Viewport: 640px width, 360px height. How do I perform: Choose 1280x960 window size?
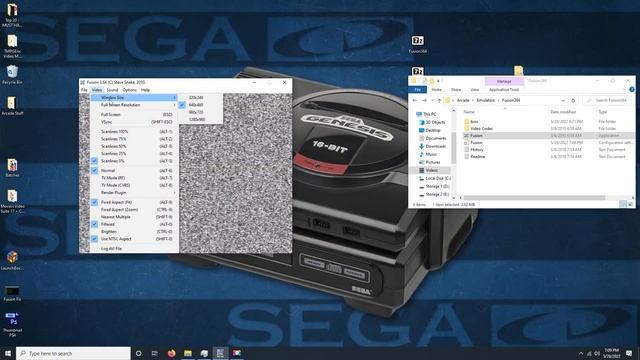point(201,120)
